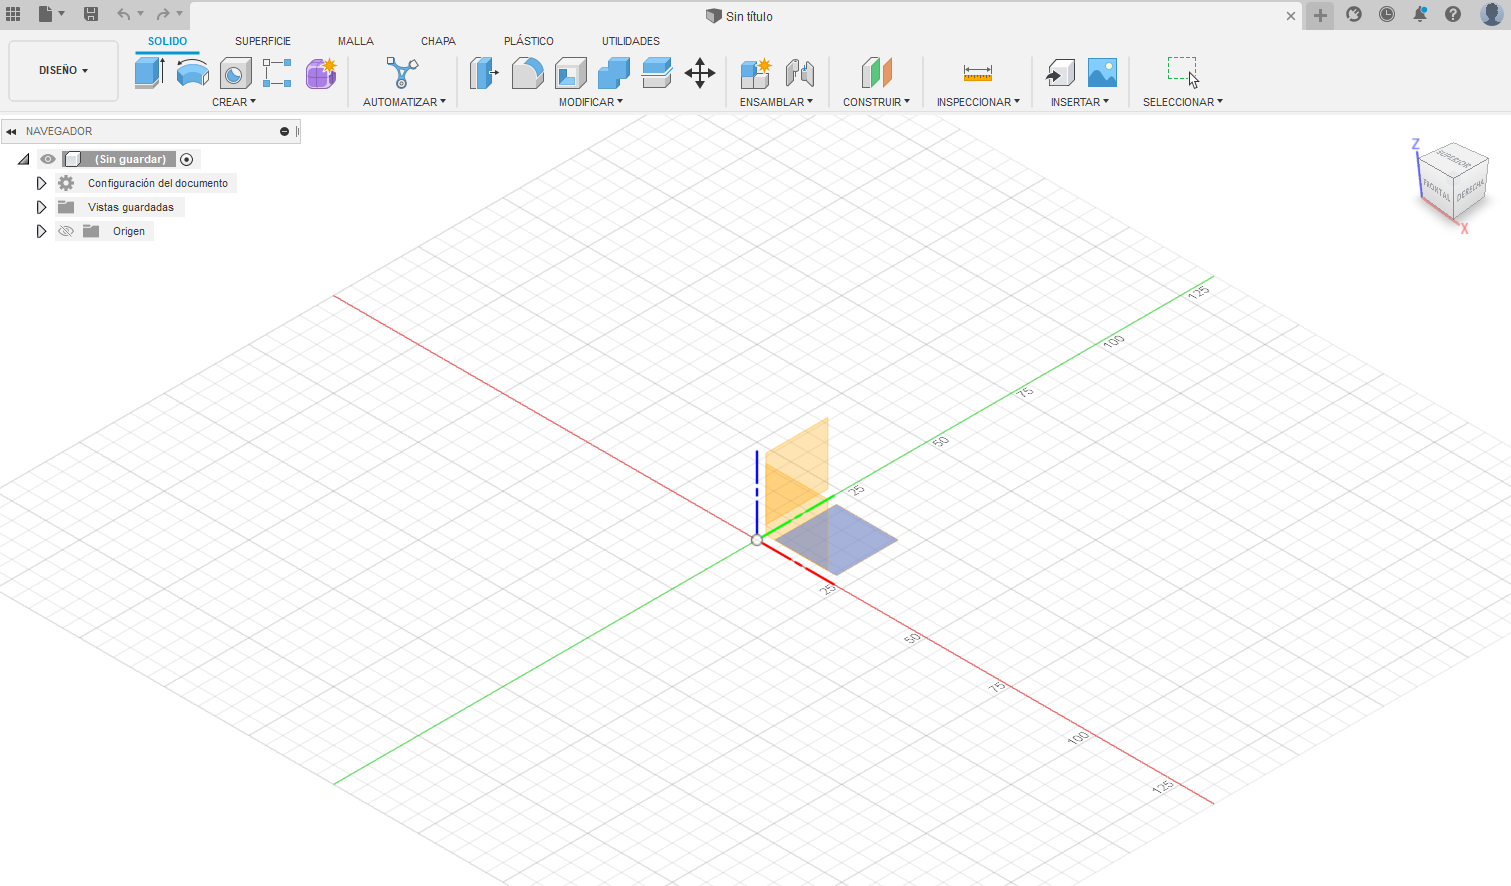This screenshot has height=886, width=1511.
Task: Select the Press Pull tool
Action: [484, 73]
